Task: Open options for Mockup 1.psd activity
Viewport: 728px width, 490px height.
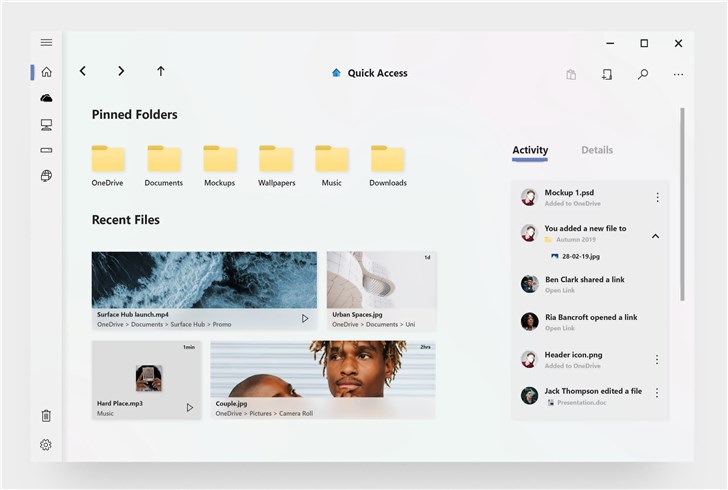Action: (x=657, y=197)
